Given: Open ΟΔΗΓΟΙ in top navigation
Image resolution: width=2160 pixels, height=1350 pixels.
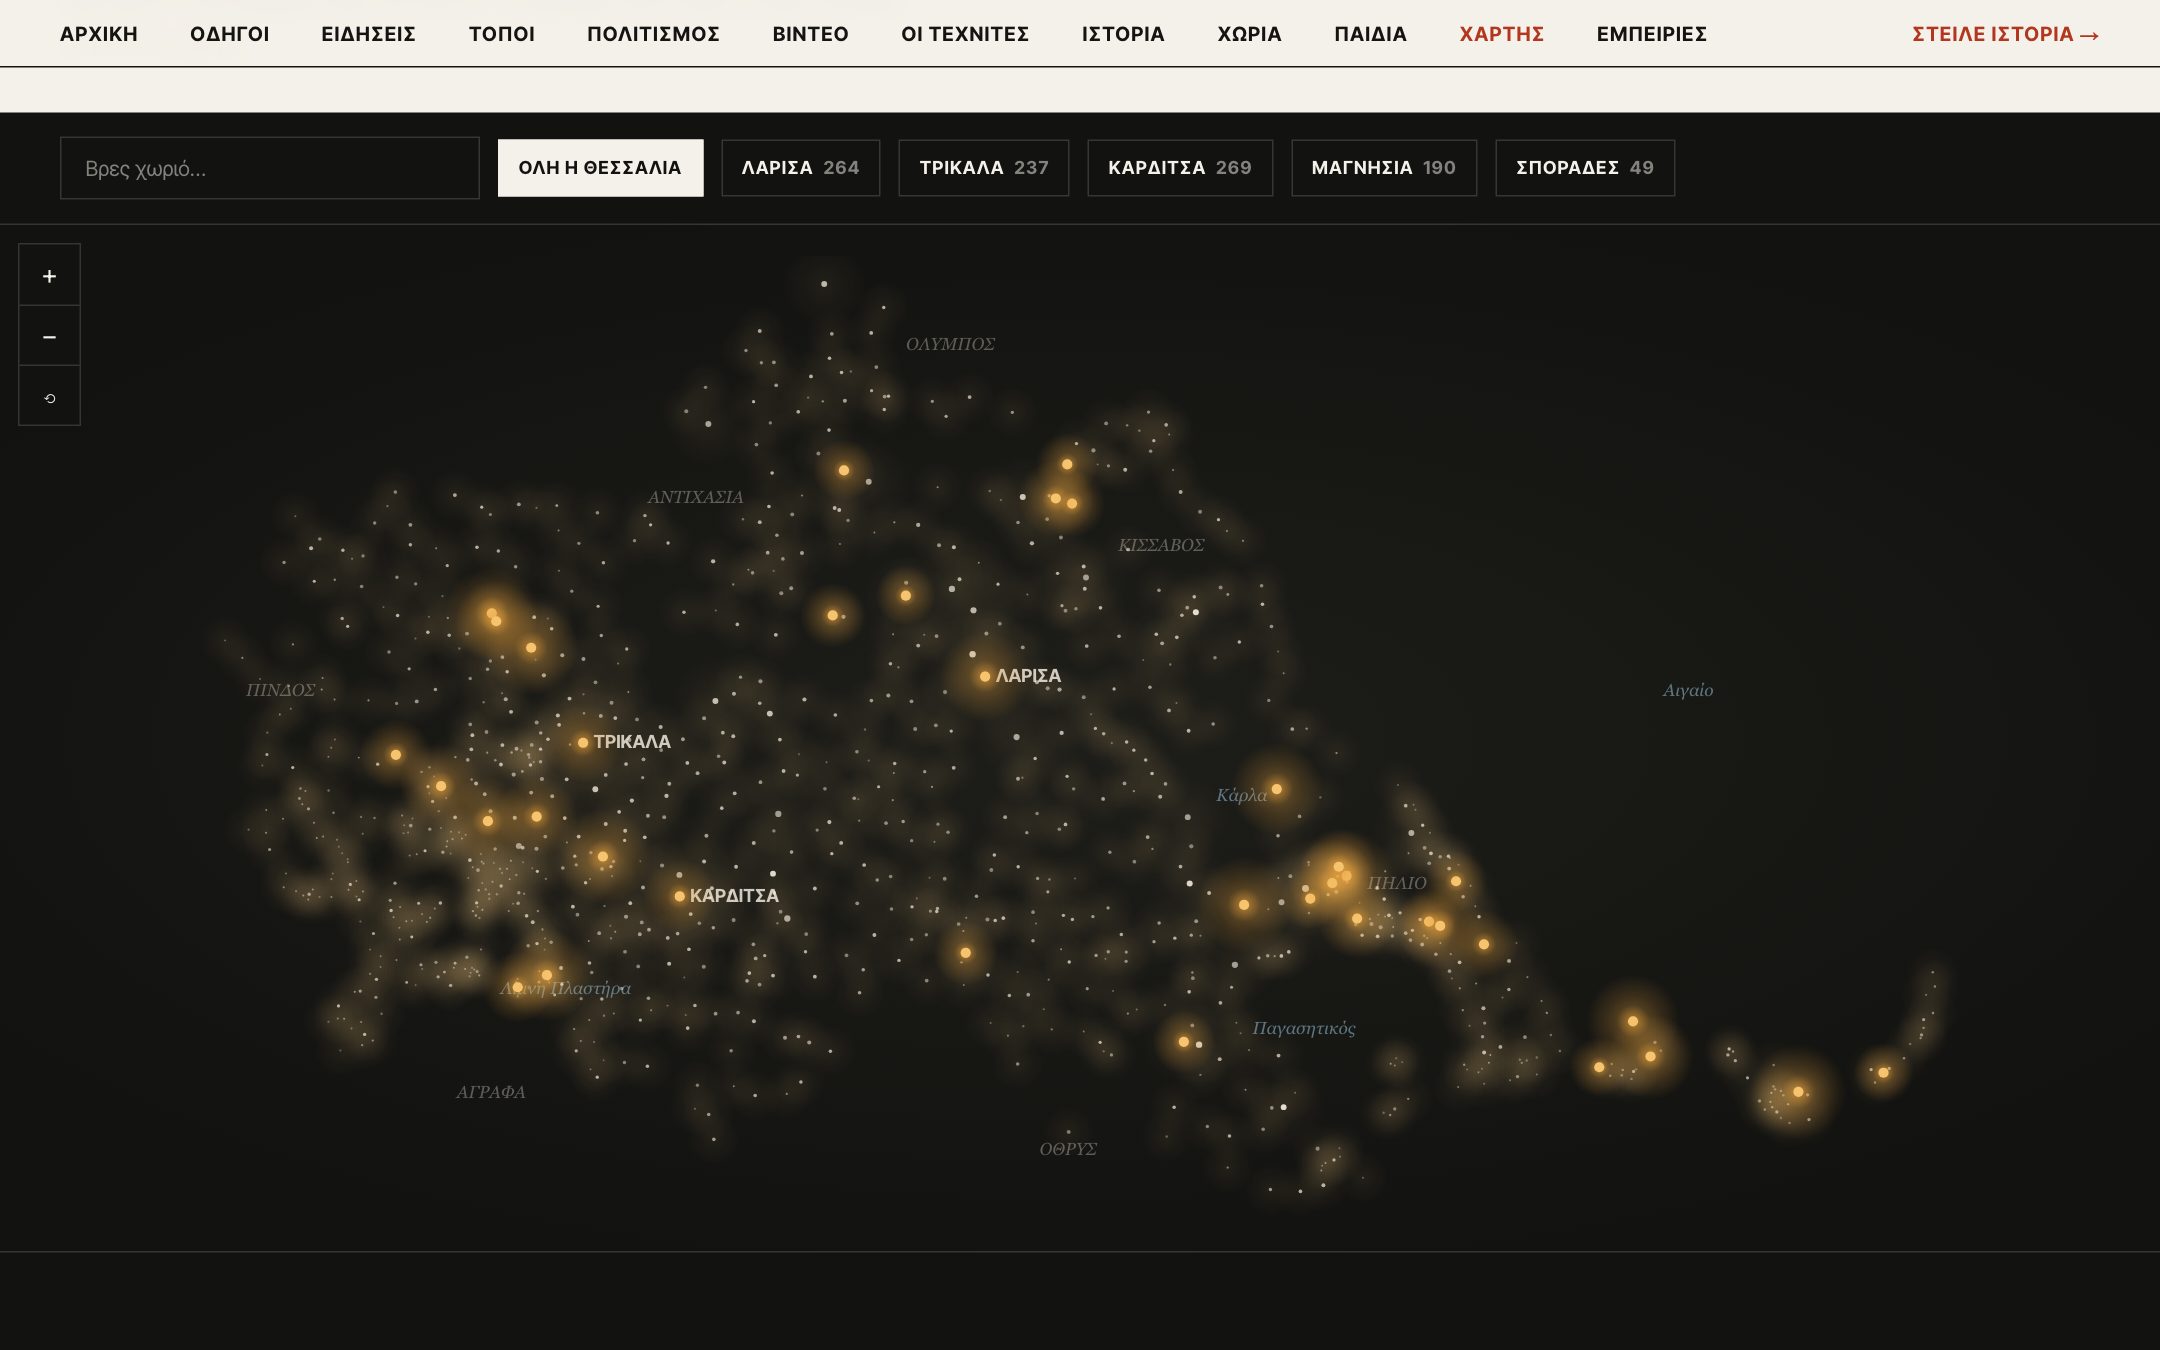Looking at the screenshot, I should (x=230, y=34).
